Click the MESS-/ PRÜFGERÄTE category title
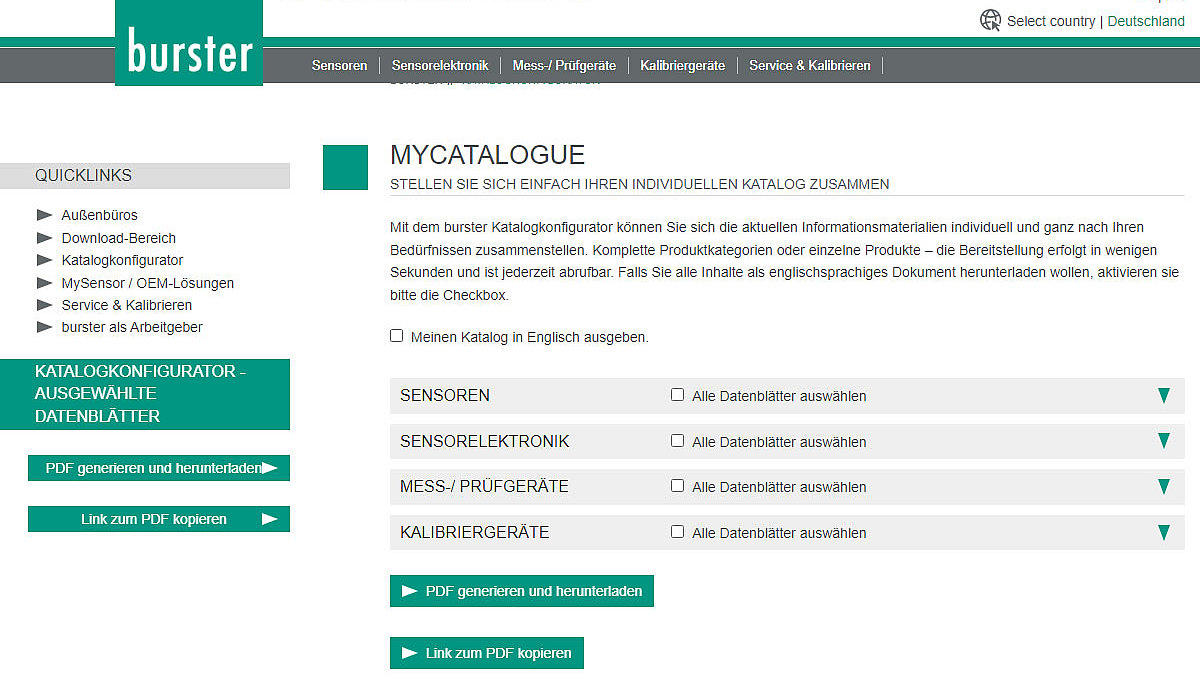This screenshot has height=675, width=1200. point(484,487)
